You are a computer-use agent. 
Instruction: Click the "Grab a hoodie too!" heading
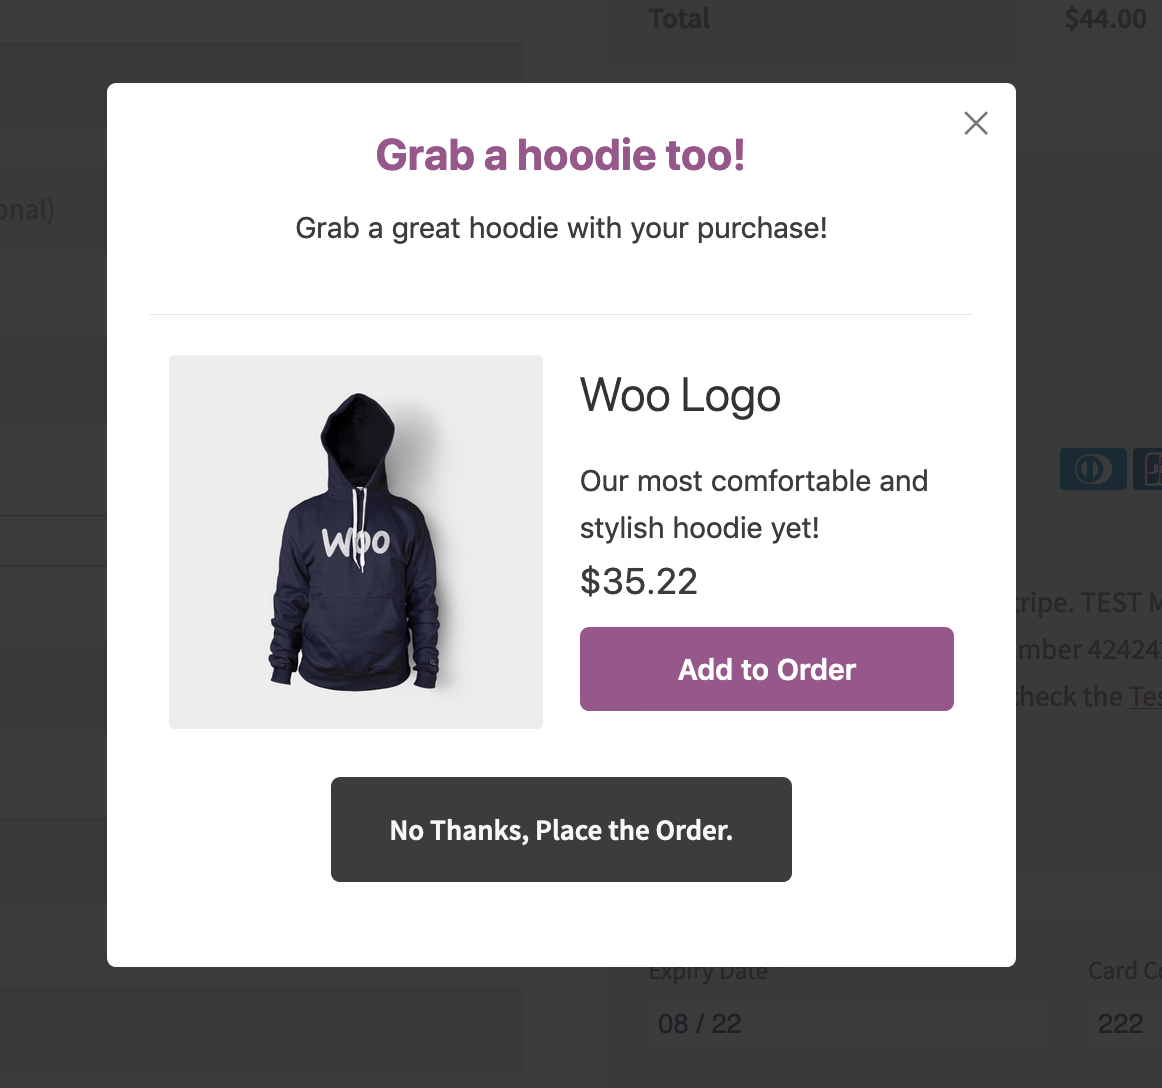[x=560, y=155]
